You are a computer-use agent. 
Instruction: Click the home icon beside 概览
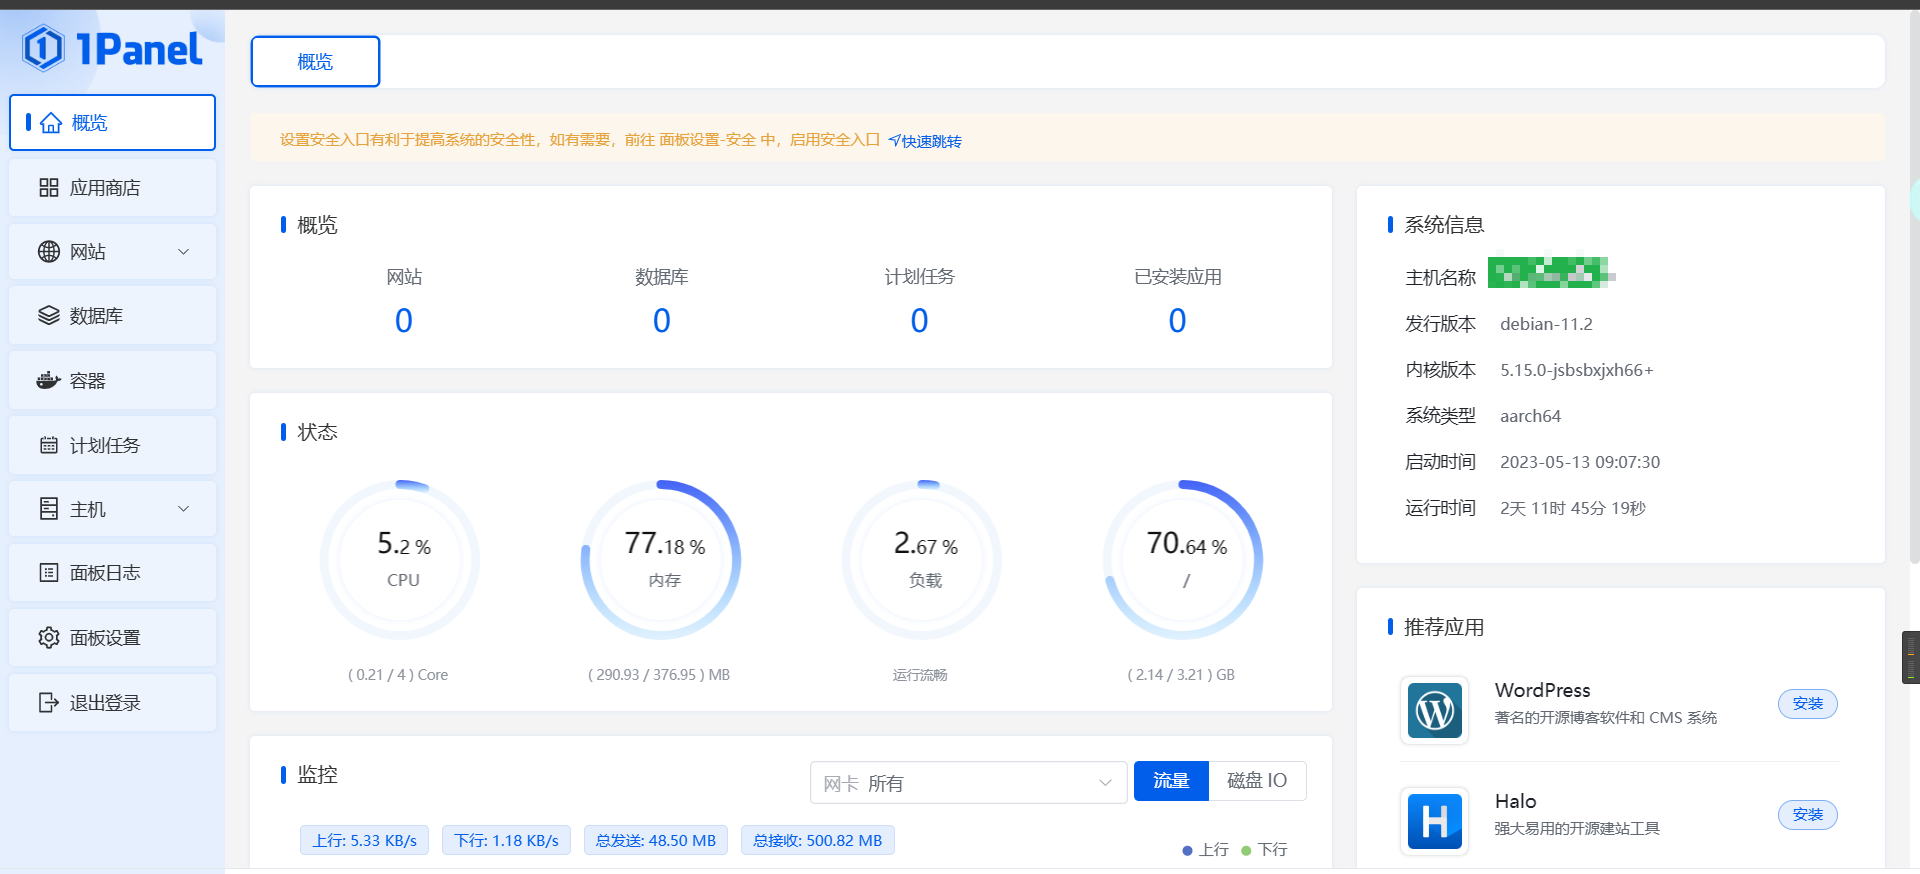click(x=51, y=123)
